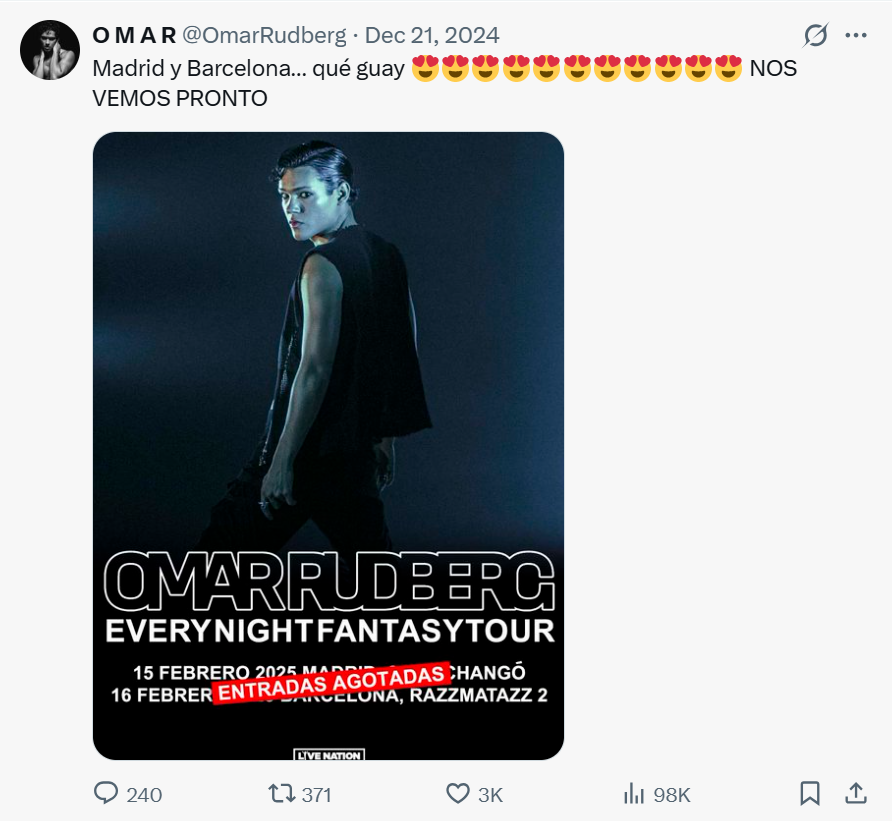This screenshot has width=892, height=821.
Task: Open the three-dot more options menu
Action: pyautogui.click(x=856, y=36)
